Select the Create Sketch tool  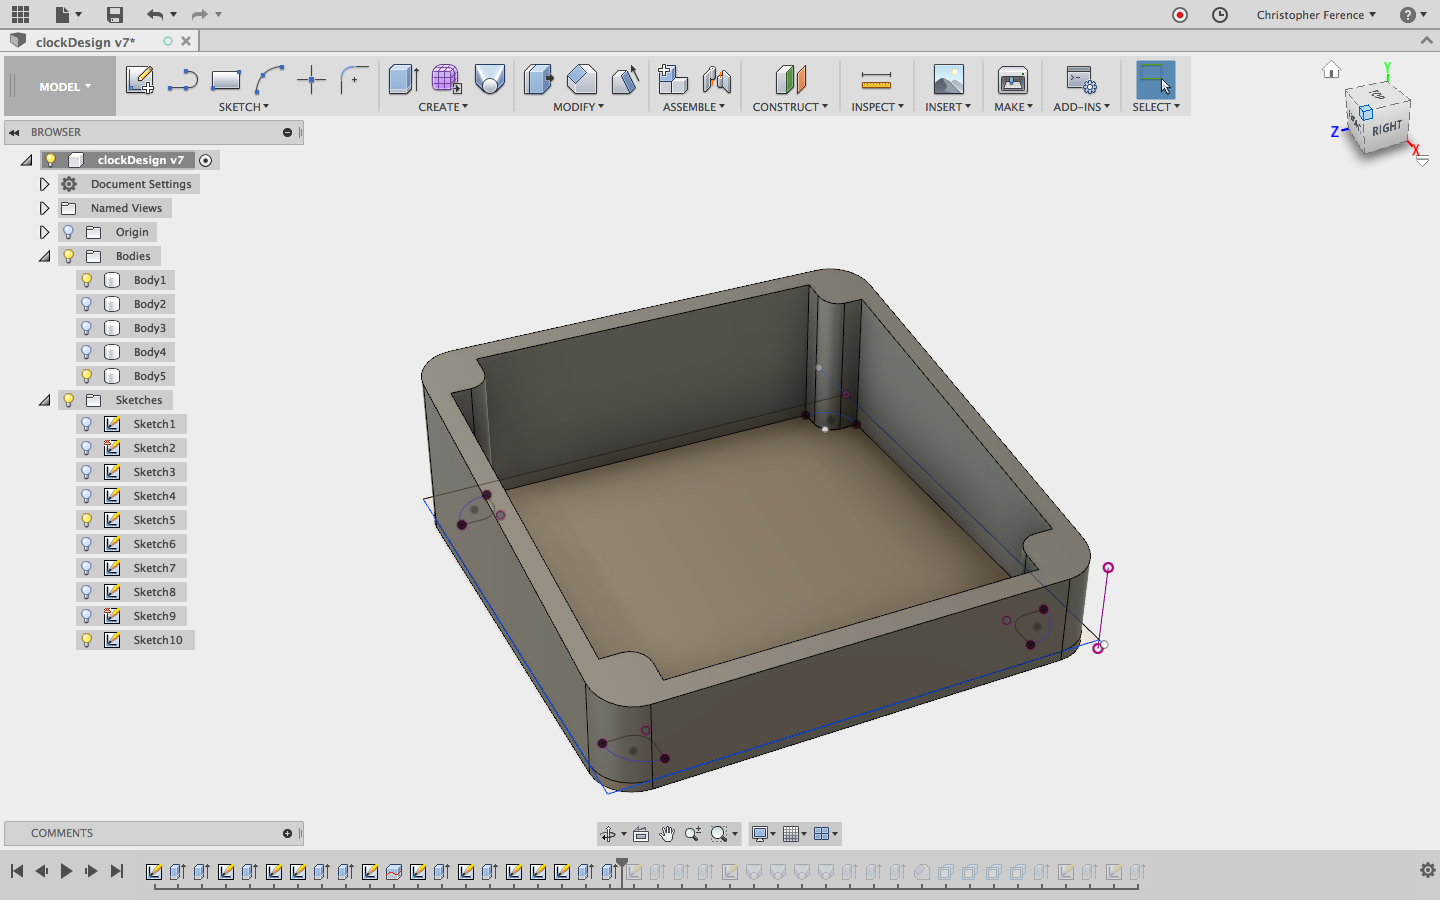[x=139, y=80]
